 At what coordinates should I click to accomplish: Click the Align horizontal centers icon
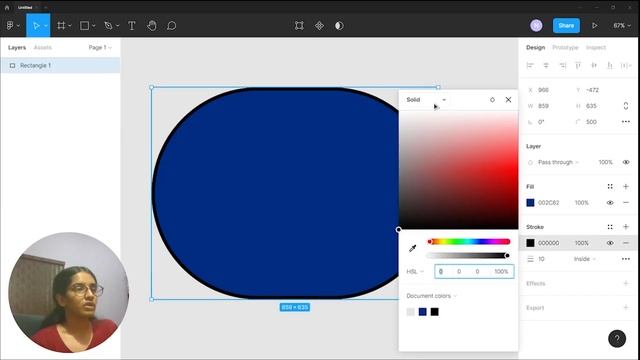coord(546,65)
